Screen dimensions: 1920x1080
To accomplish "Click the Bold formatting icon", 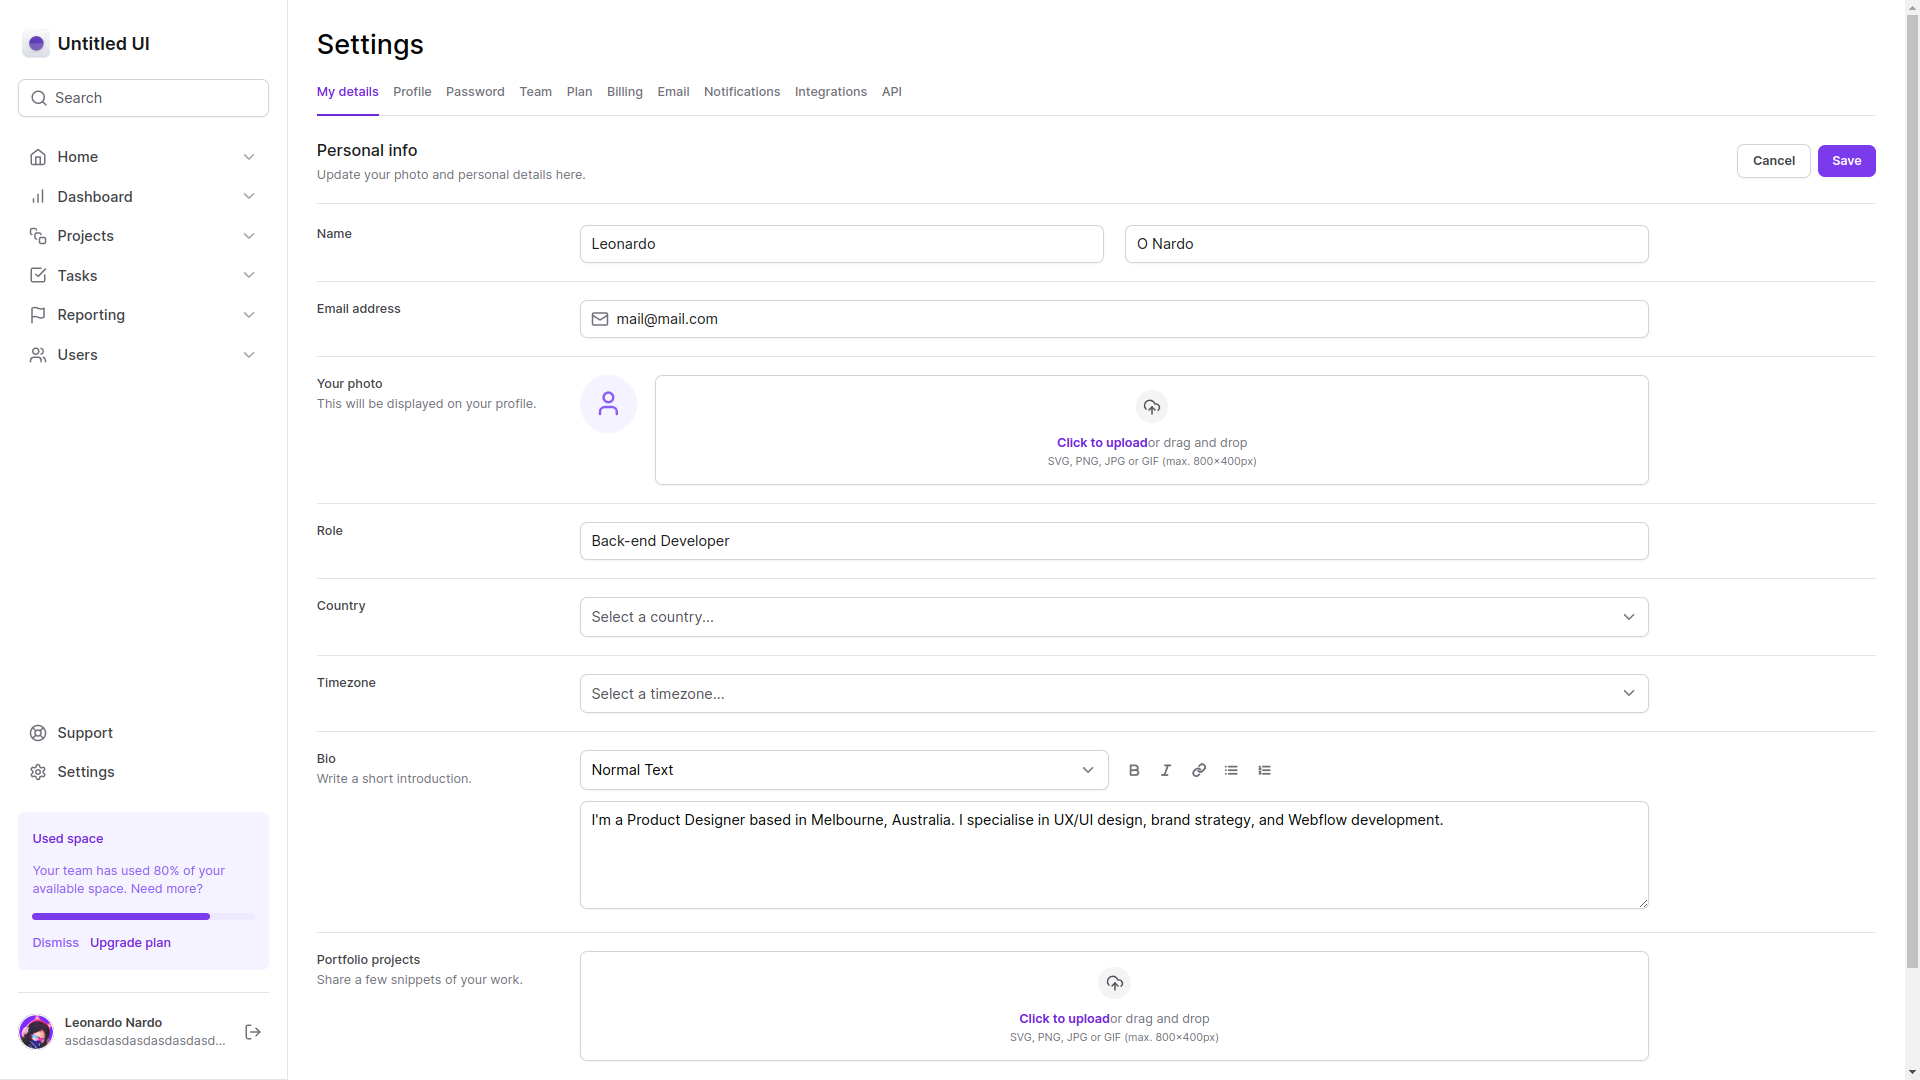I will (x=1134, y=770).
